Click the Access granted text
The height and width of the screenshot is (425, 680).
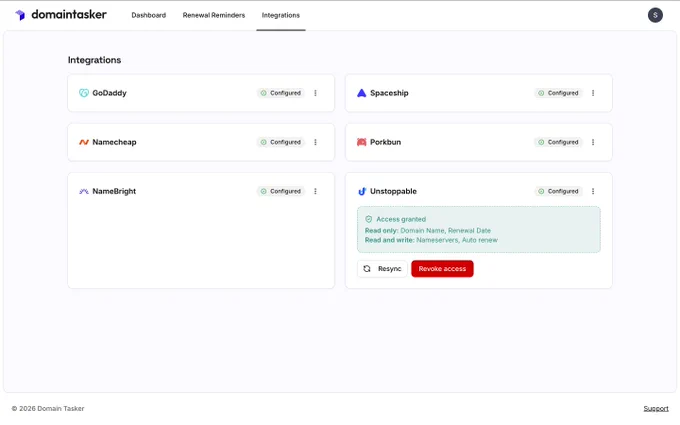coord(401,219)
